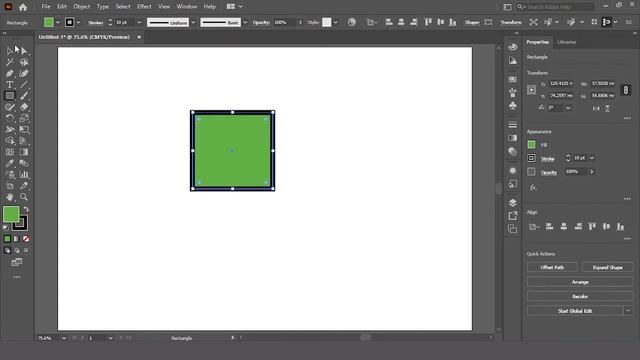Click Start Global Edit button
This screenshot has height=360, width=640.
[x=575, y=311]
